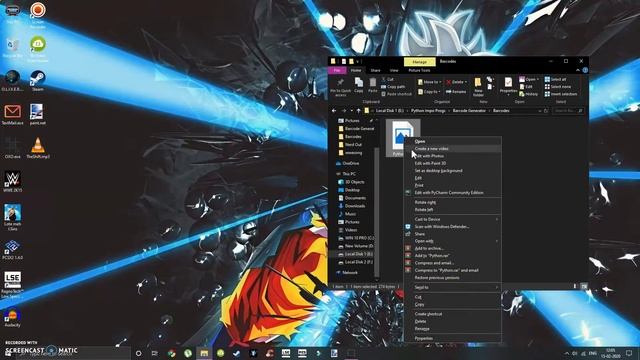
Task: Select Music in navigation pane
Action: [347, 214]
